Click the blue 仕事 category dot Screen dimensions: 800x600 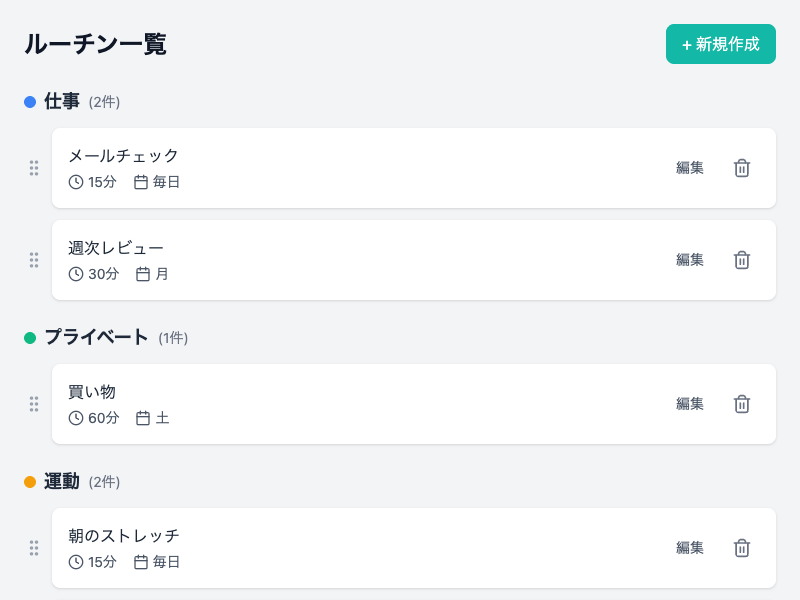point(30,102)
